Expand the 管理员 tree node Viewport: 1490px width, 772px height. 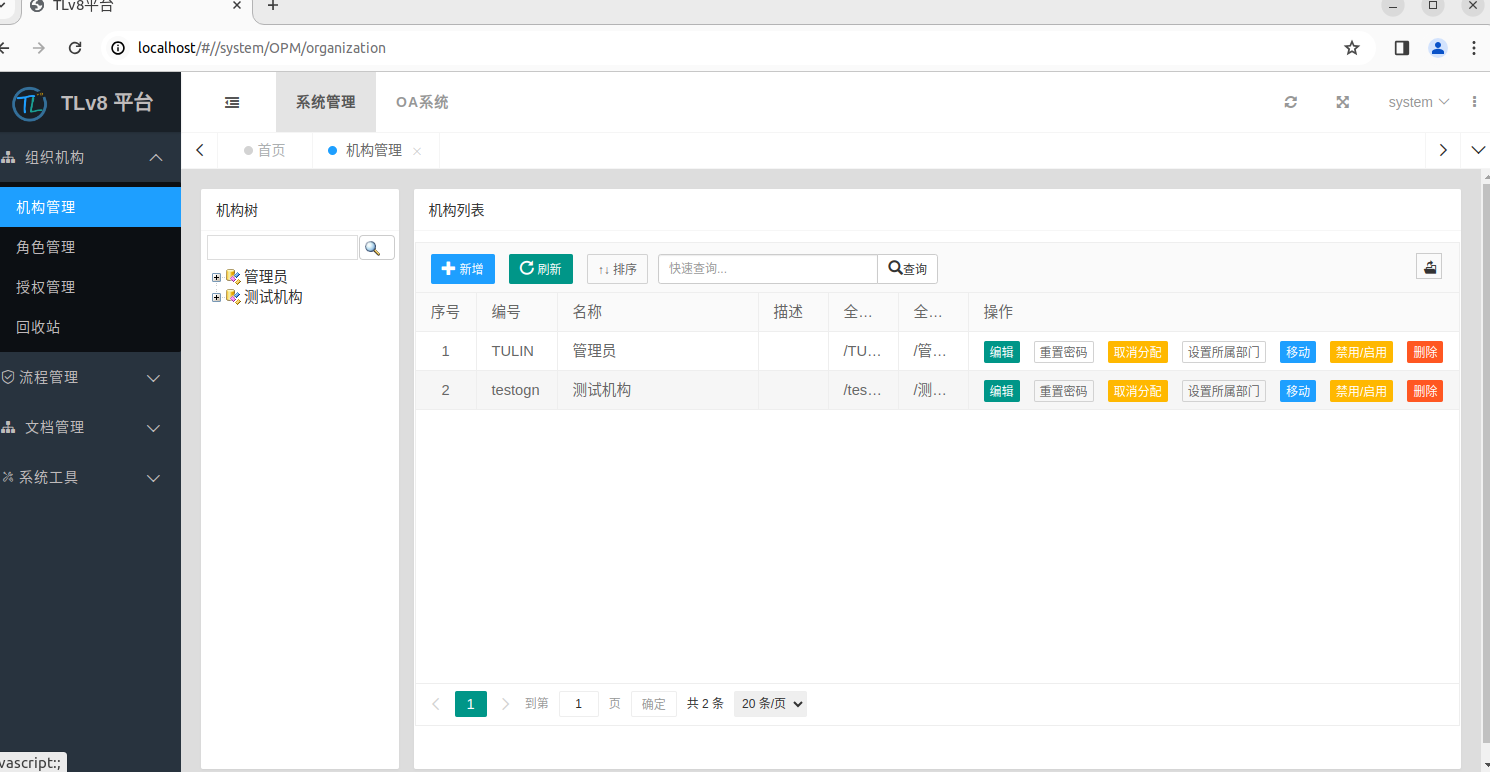coord(216,277)
